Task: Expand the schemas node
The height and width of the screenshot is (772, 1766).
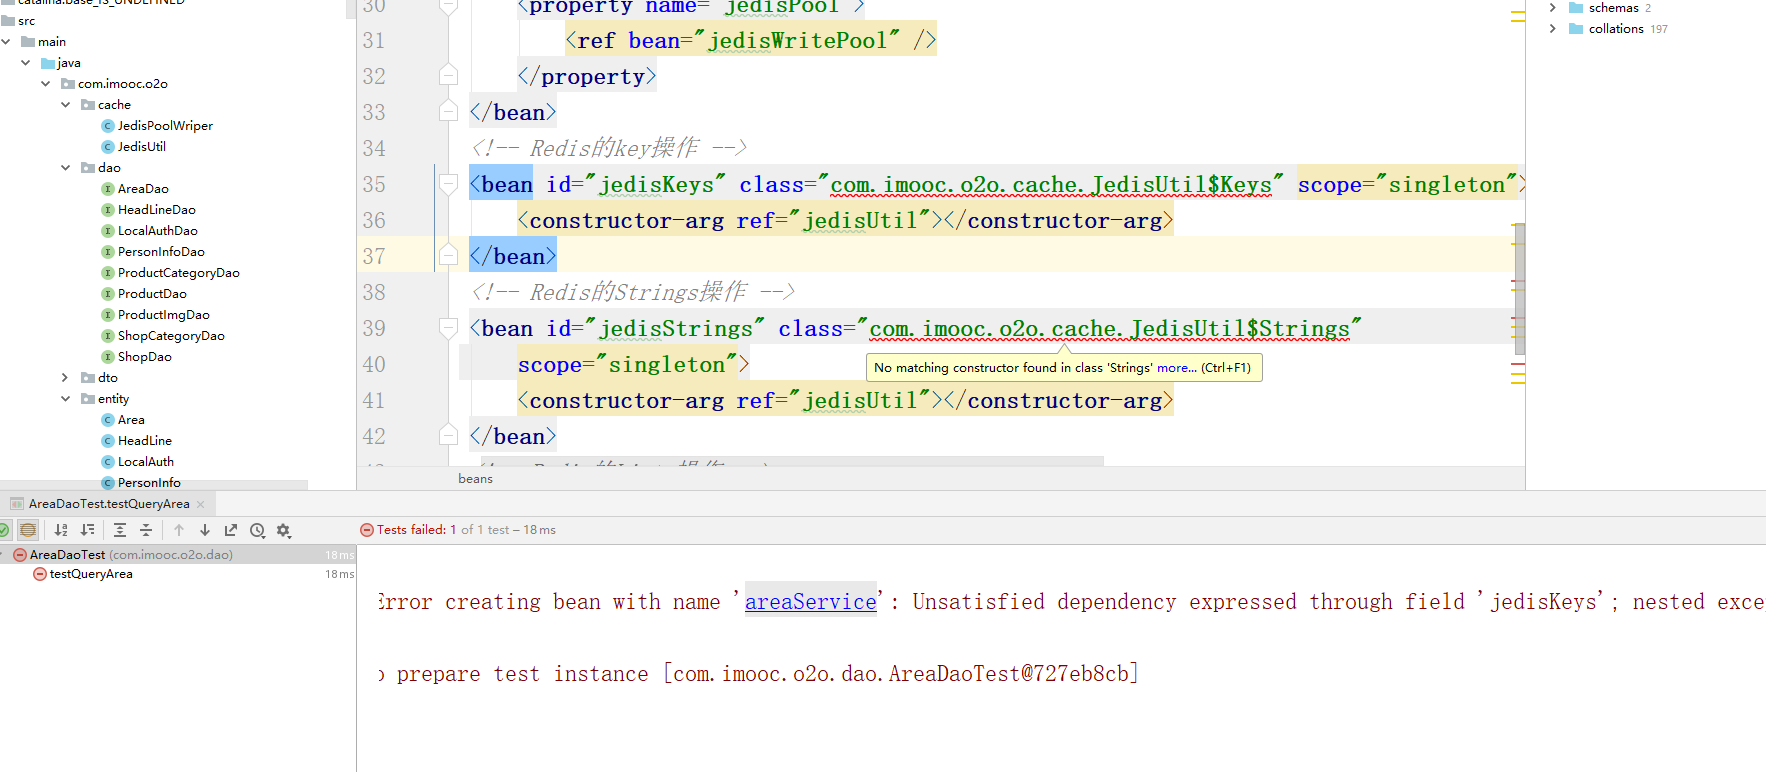Action: [1552, 8]
